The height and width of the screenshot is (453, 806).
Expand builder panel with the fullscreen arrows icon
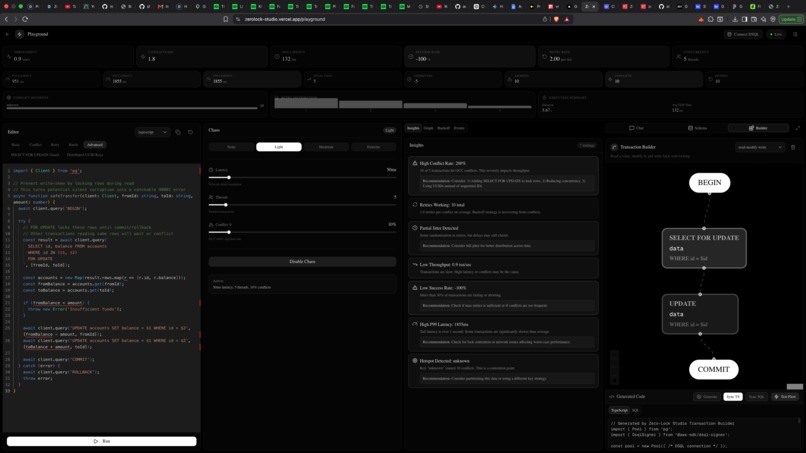[x=798, y=128]
